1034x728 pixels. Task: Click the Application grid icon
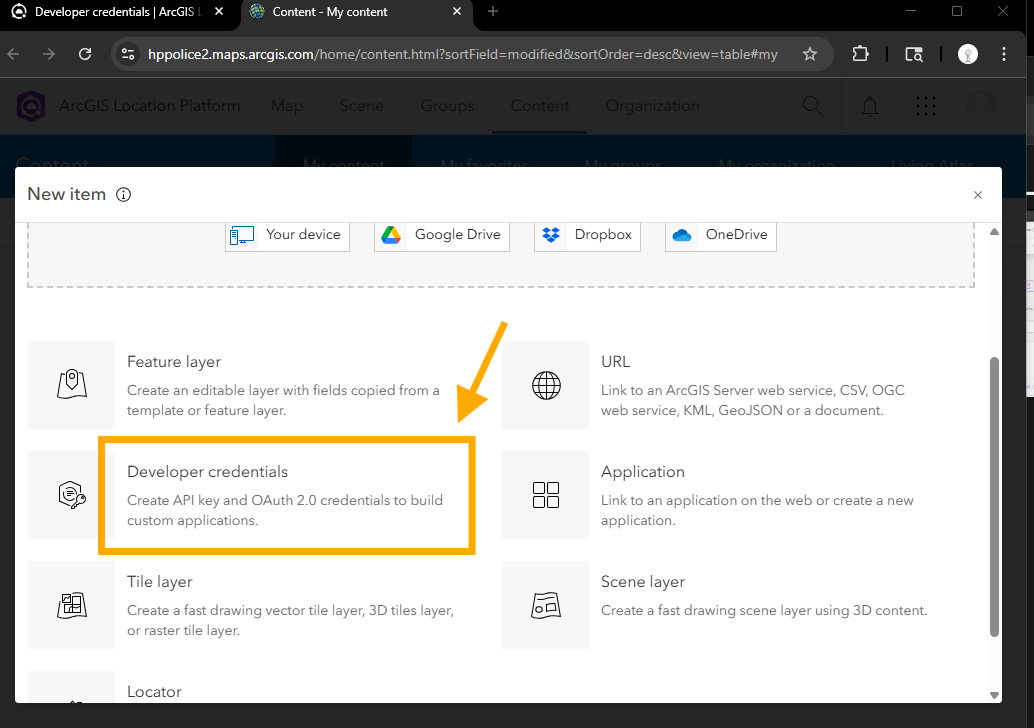[x=546, y=495]
